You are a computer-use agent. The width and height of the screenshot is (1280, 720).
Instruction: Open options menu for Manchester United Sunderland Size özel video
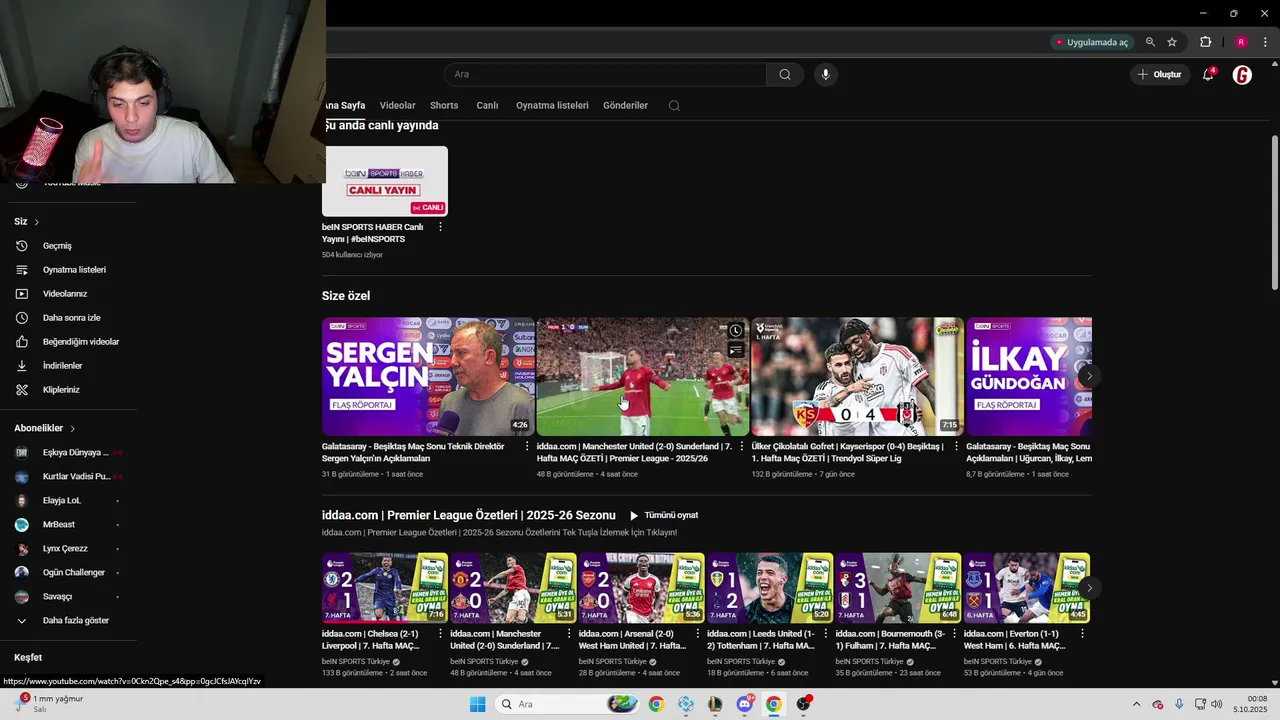[741, 446]
